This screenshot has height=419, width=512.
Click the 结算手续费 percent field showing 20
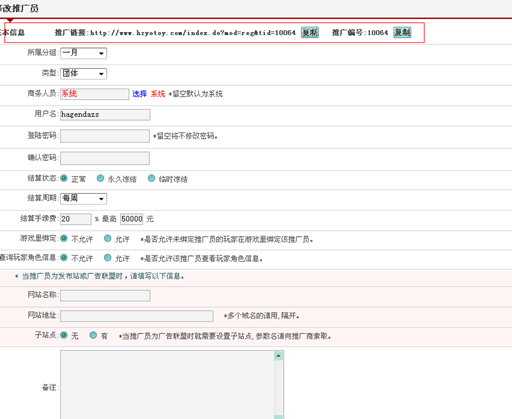click(x=76, y=219)
